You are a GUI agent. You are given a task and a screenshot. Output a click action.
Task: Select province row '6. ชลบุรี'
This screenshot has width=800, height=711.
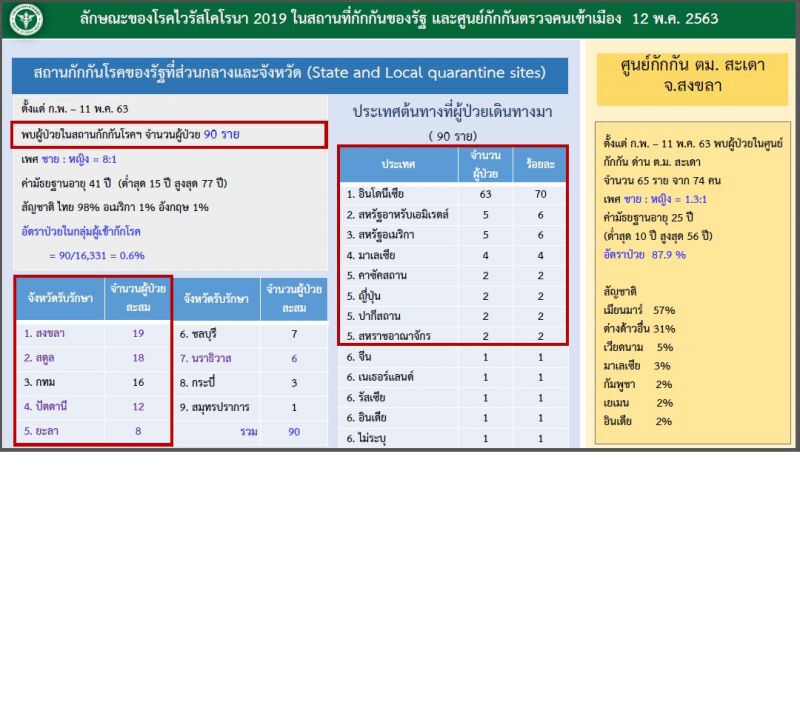251,334
